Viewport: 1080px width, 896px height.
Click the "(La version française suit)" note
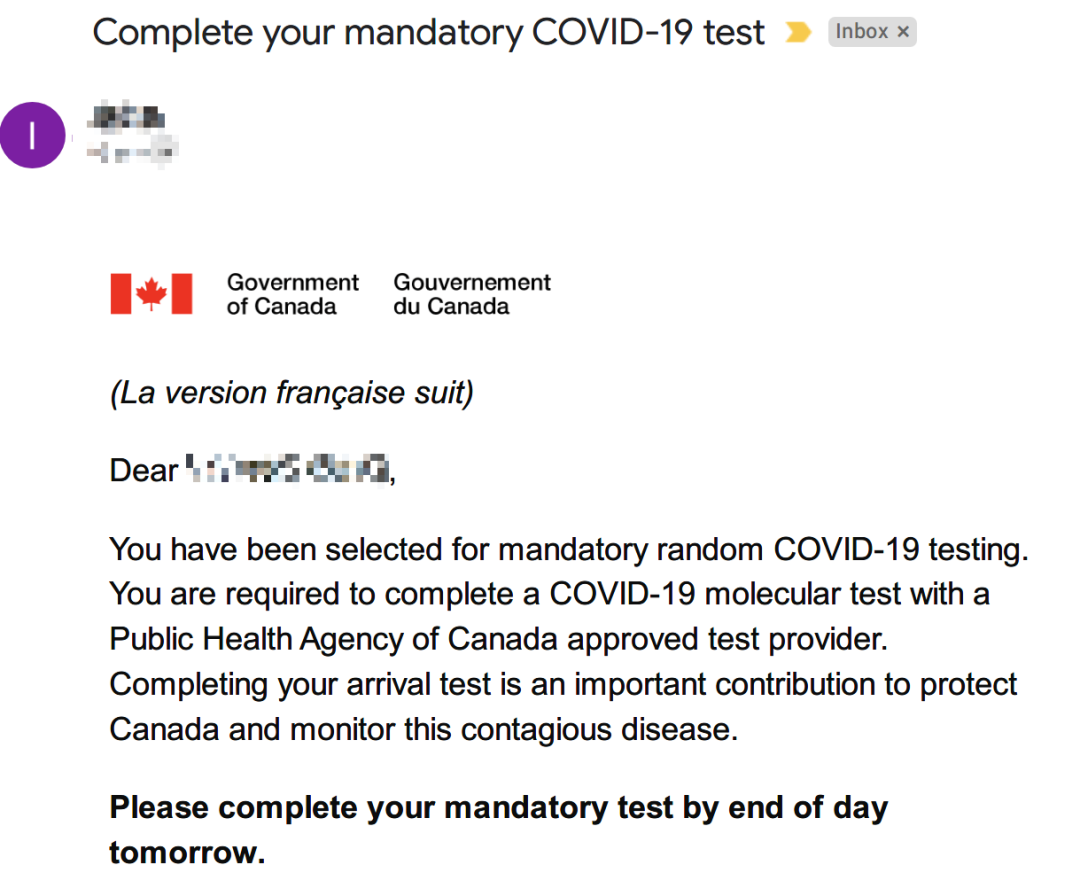pos(292,393)
